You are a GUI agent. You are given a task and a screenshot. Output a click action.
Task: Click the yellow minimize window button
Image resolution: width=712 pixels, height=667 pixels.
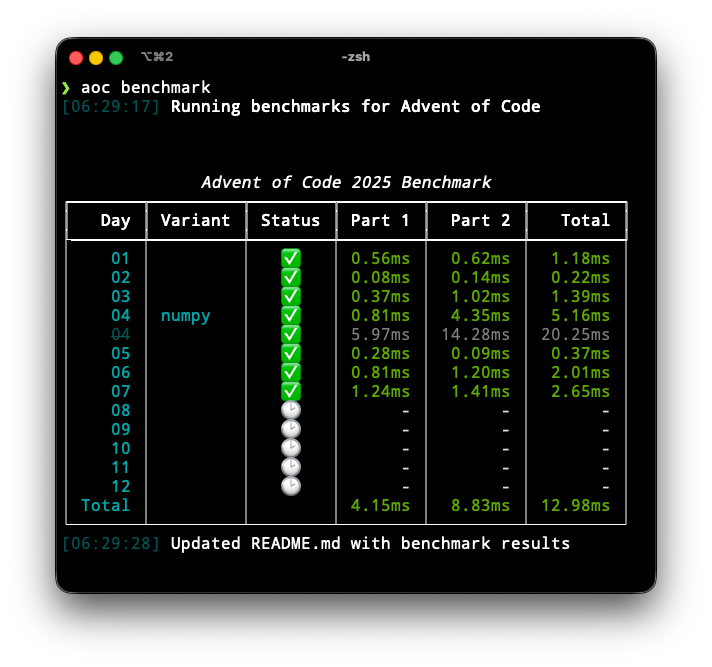click(96, 58)
